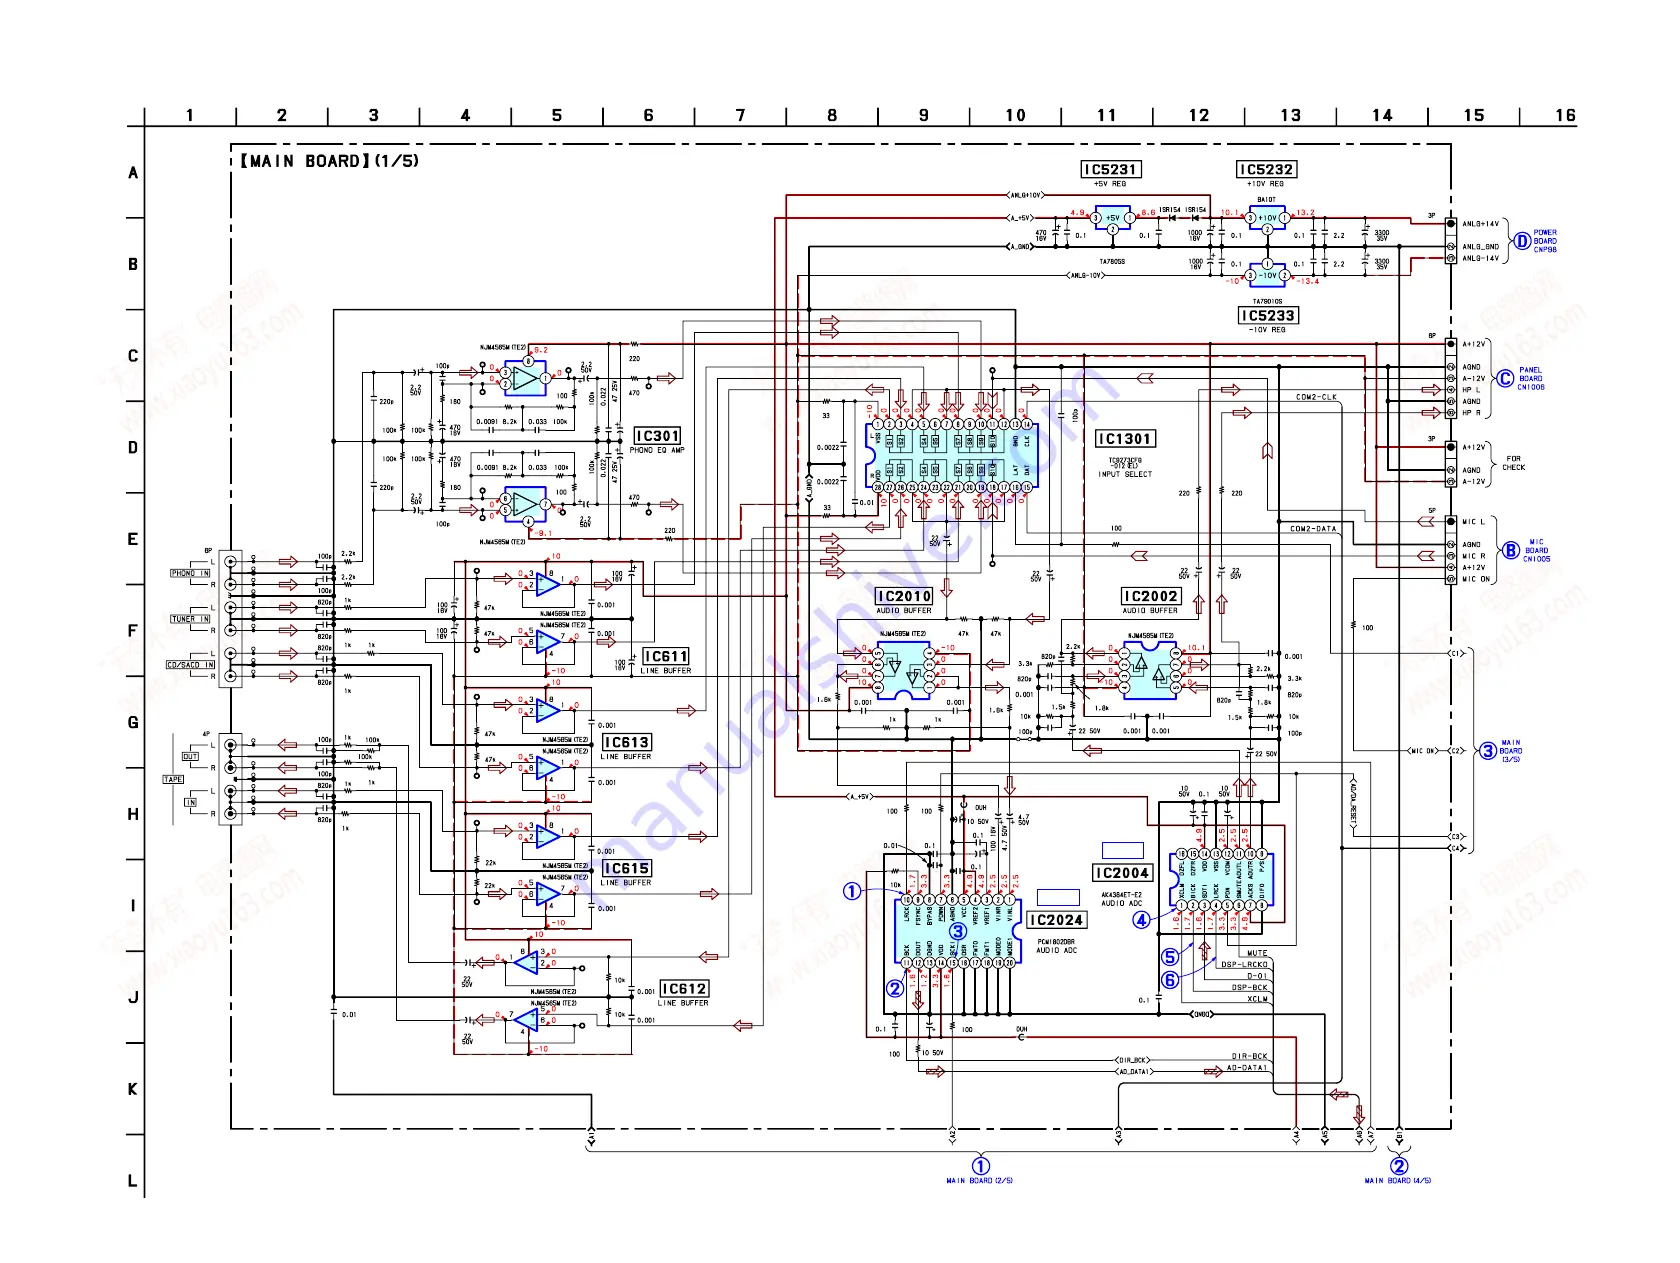This screenshot has width=1680, height=1263.
Task: Click the MIC ON pin label
Action: (1476, 579)
